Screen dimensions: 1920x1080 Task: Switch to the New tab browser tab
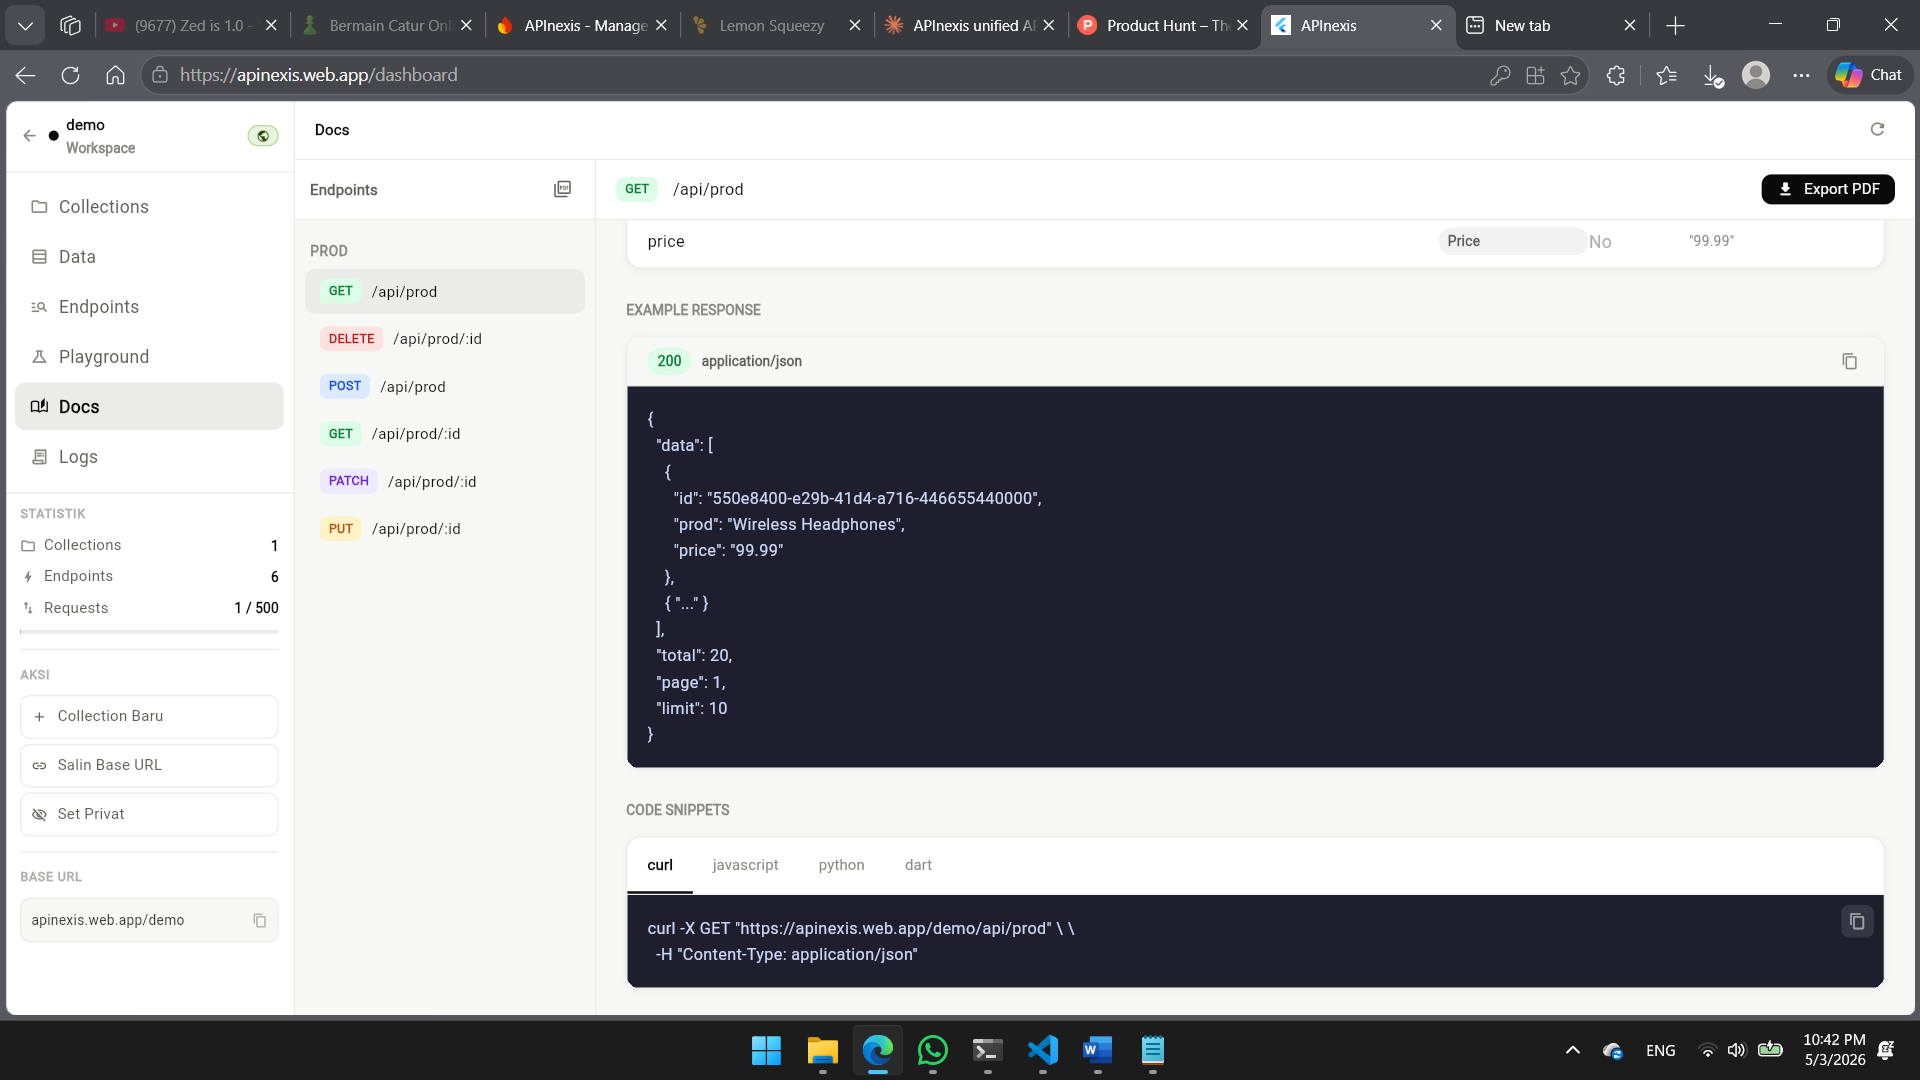[x=1552, y=26]
